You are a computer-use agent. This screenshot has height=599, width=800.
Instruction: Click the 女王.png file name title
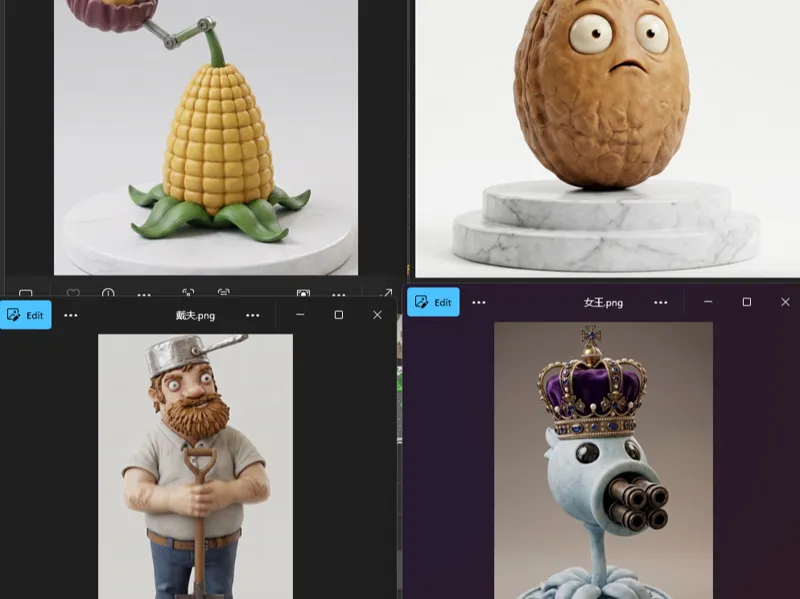click(x=603, y=303)
